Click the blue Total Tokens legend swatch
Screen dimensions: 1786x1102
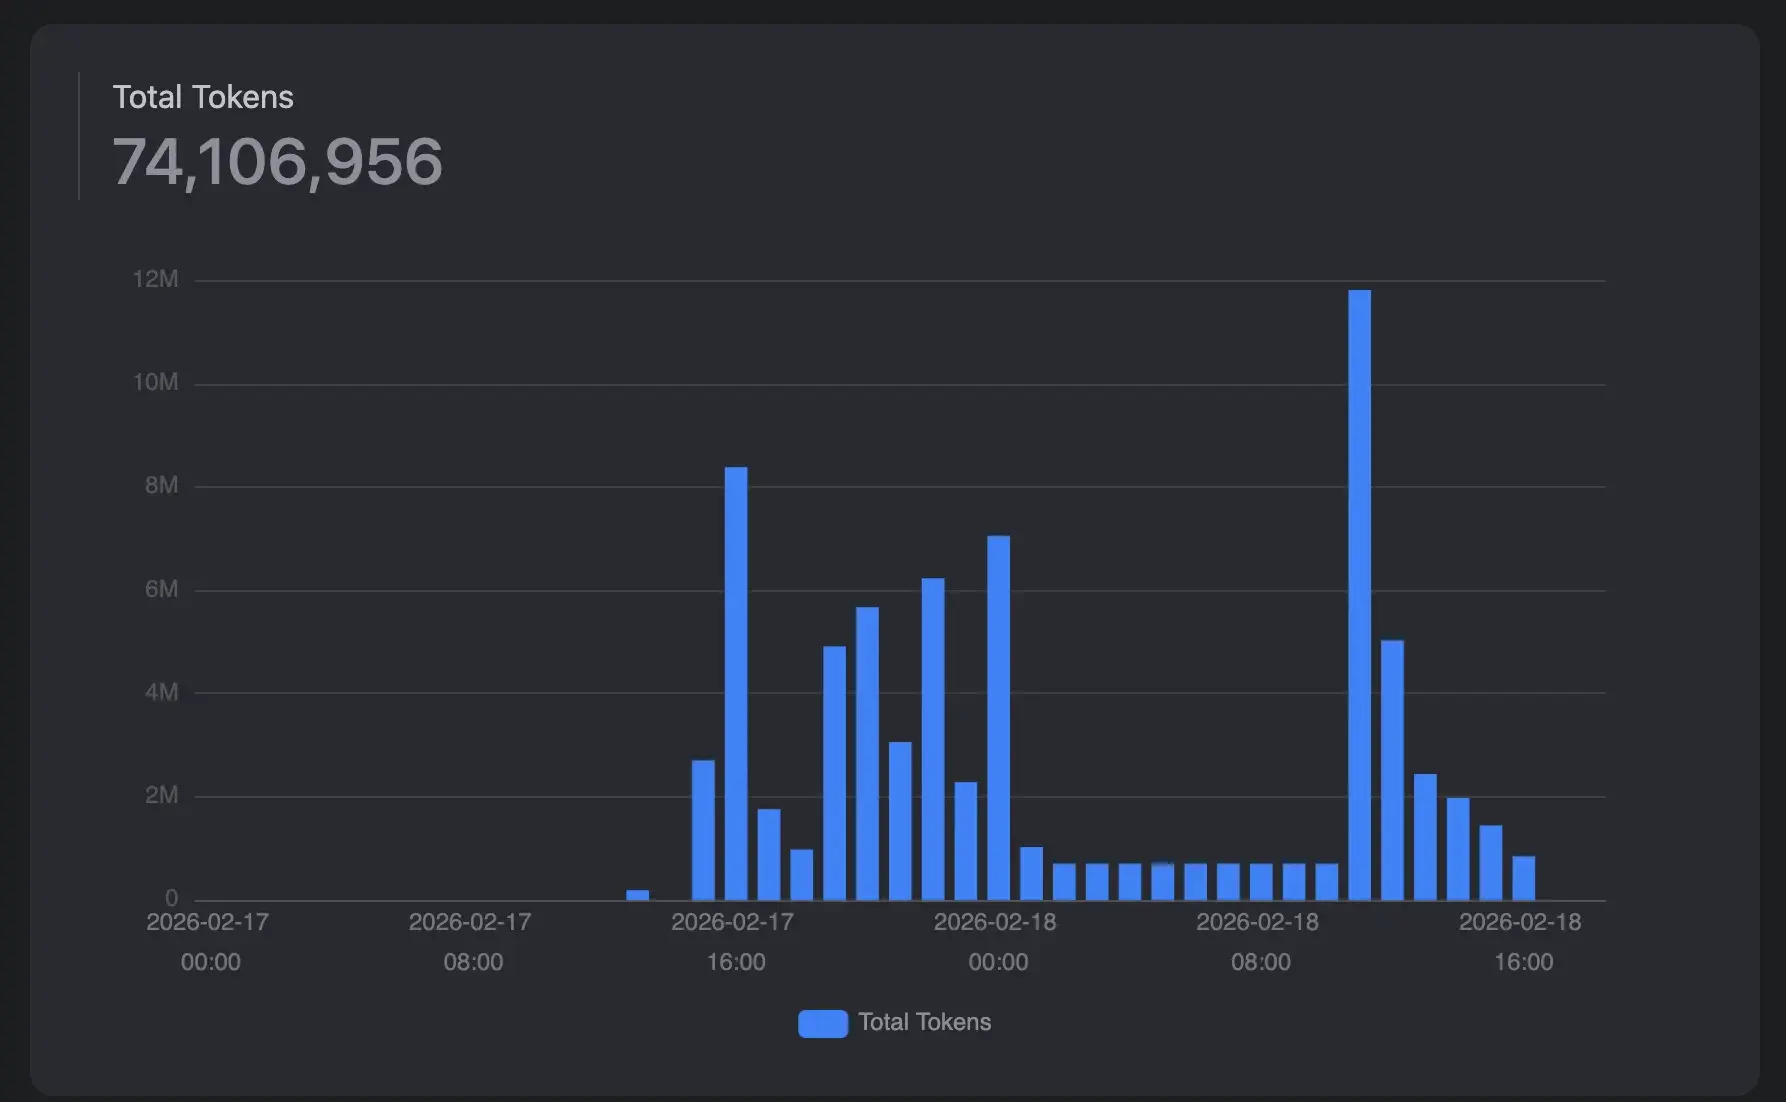click(822, 1023)
